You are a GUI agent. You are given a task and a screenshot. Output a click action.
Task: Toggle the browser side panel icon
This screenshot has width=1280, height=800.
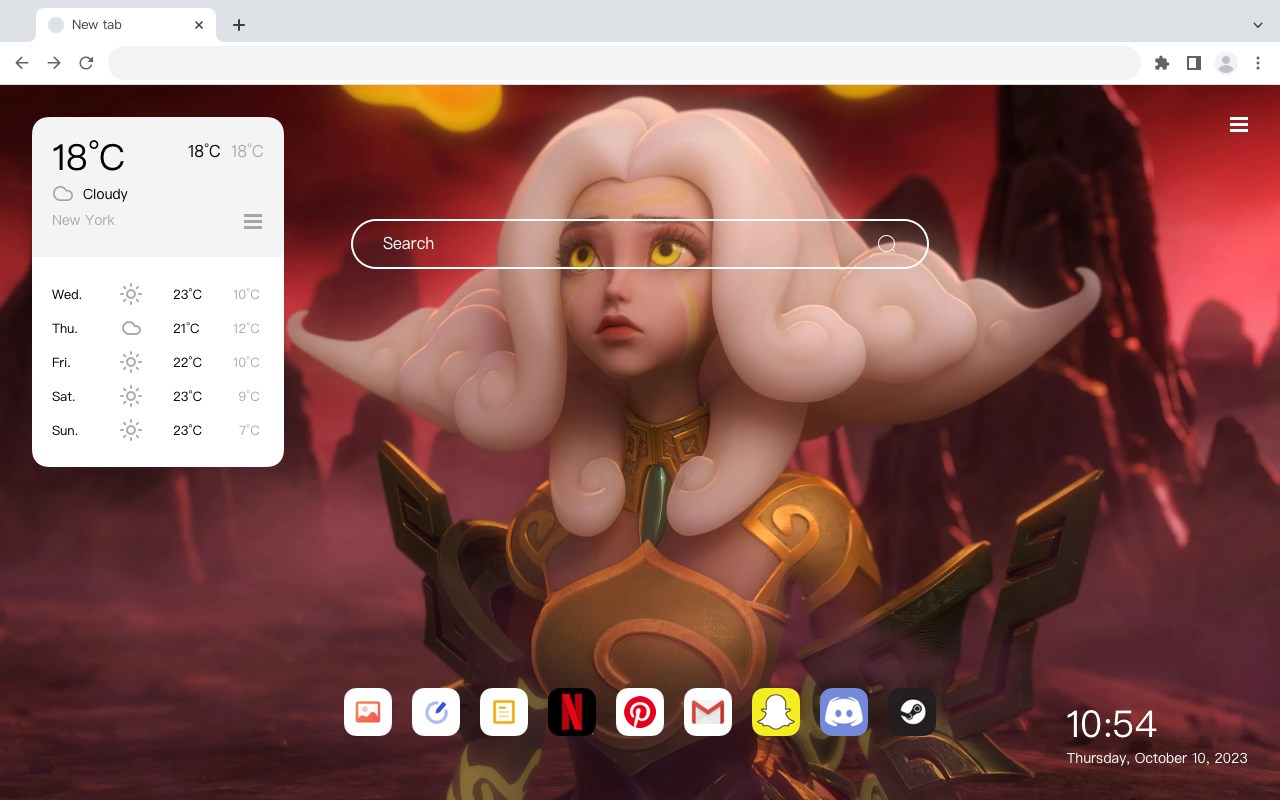1193,63
